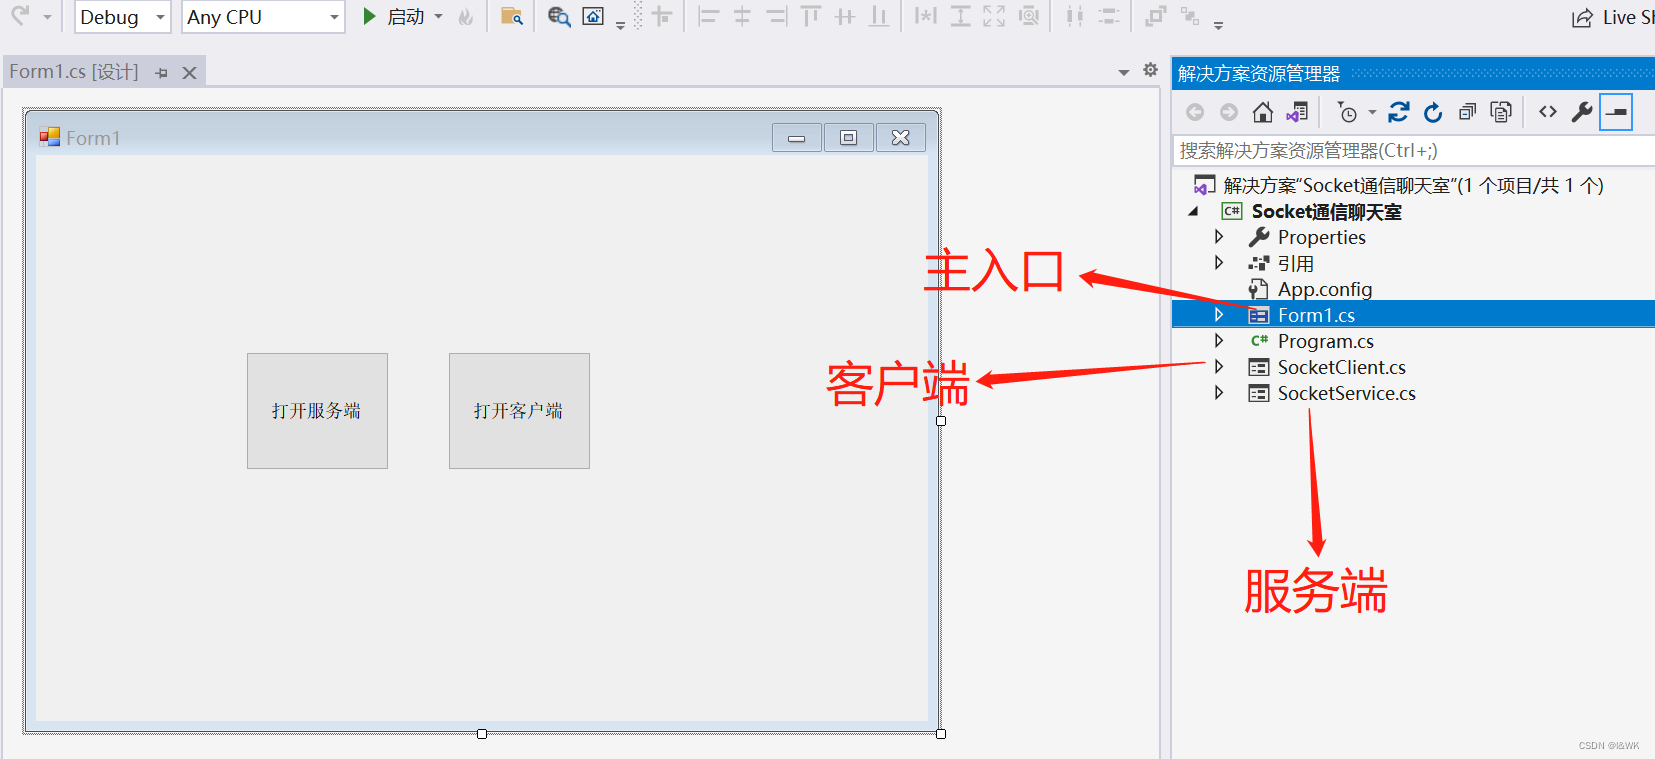Click the align lefts layout icon

(709, 16)
